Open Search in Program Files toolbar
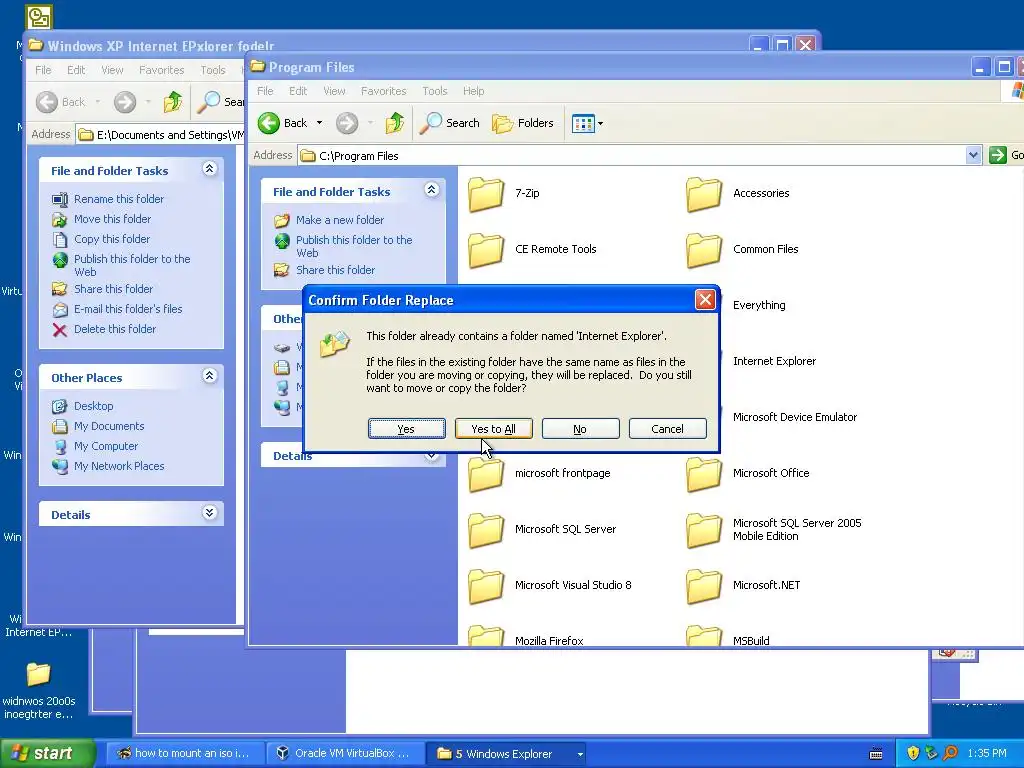This screenshot has height=768, width=1024. click(449, 123)
